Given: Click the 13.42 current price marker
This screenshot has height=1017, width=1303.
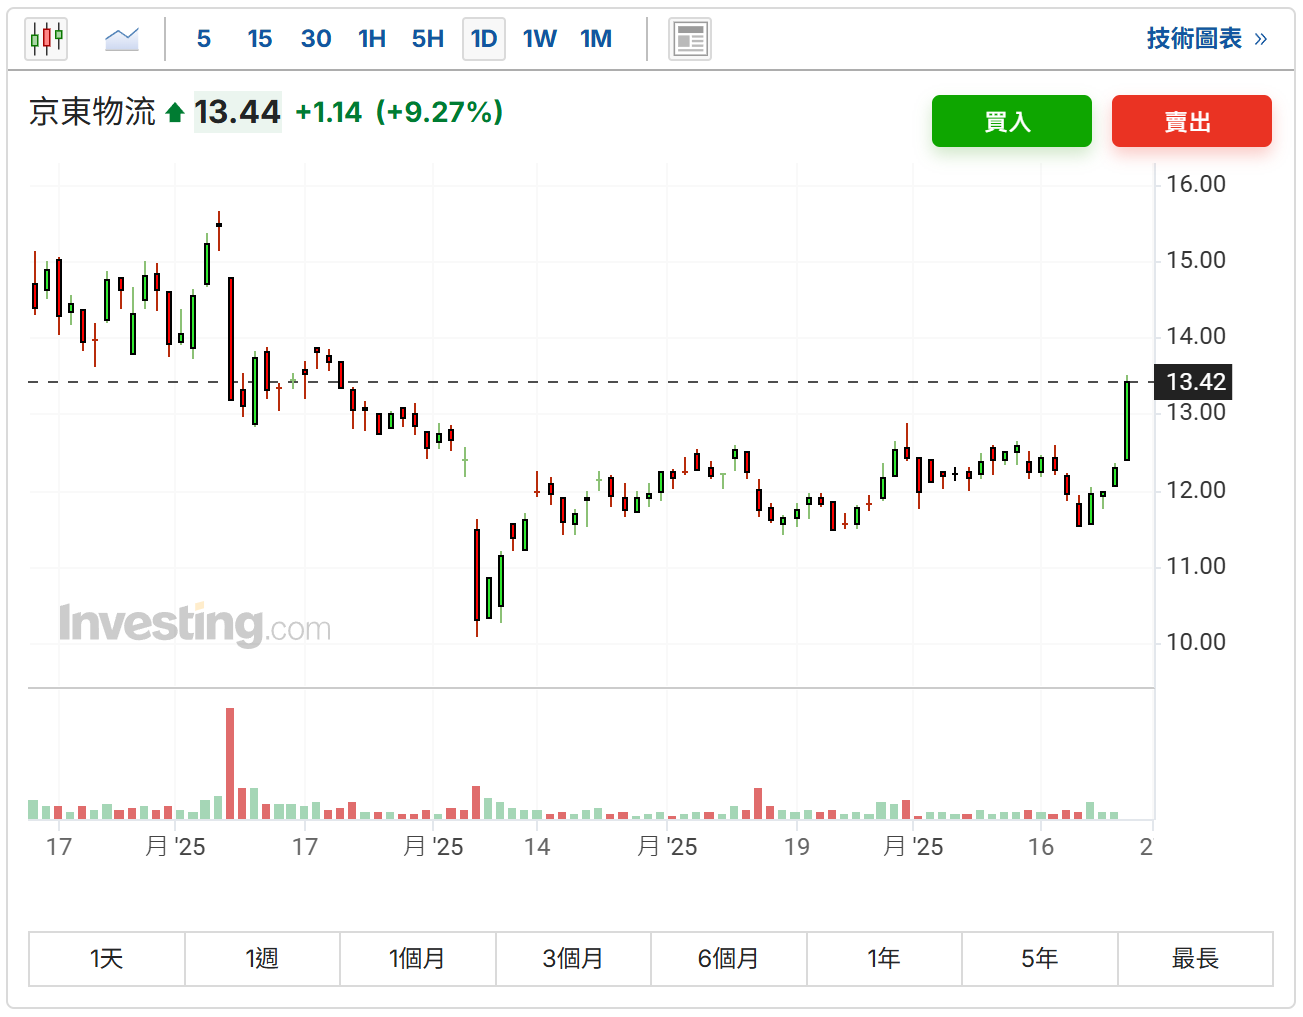Looking at the screenshot, I should [1193, 382].
